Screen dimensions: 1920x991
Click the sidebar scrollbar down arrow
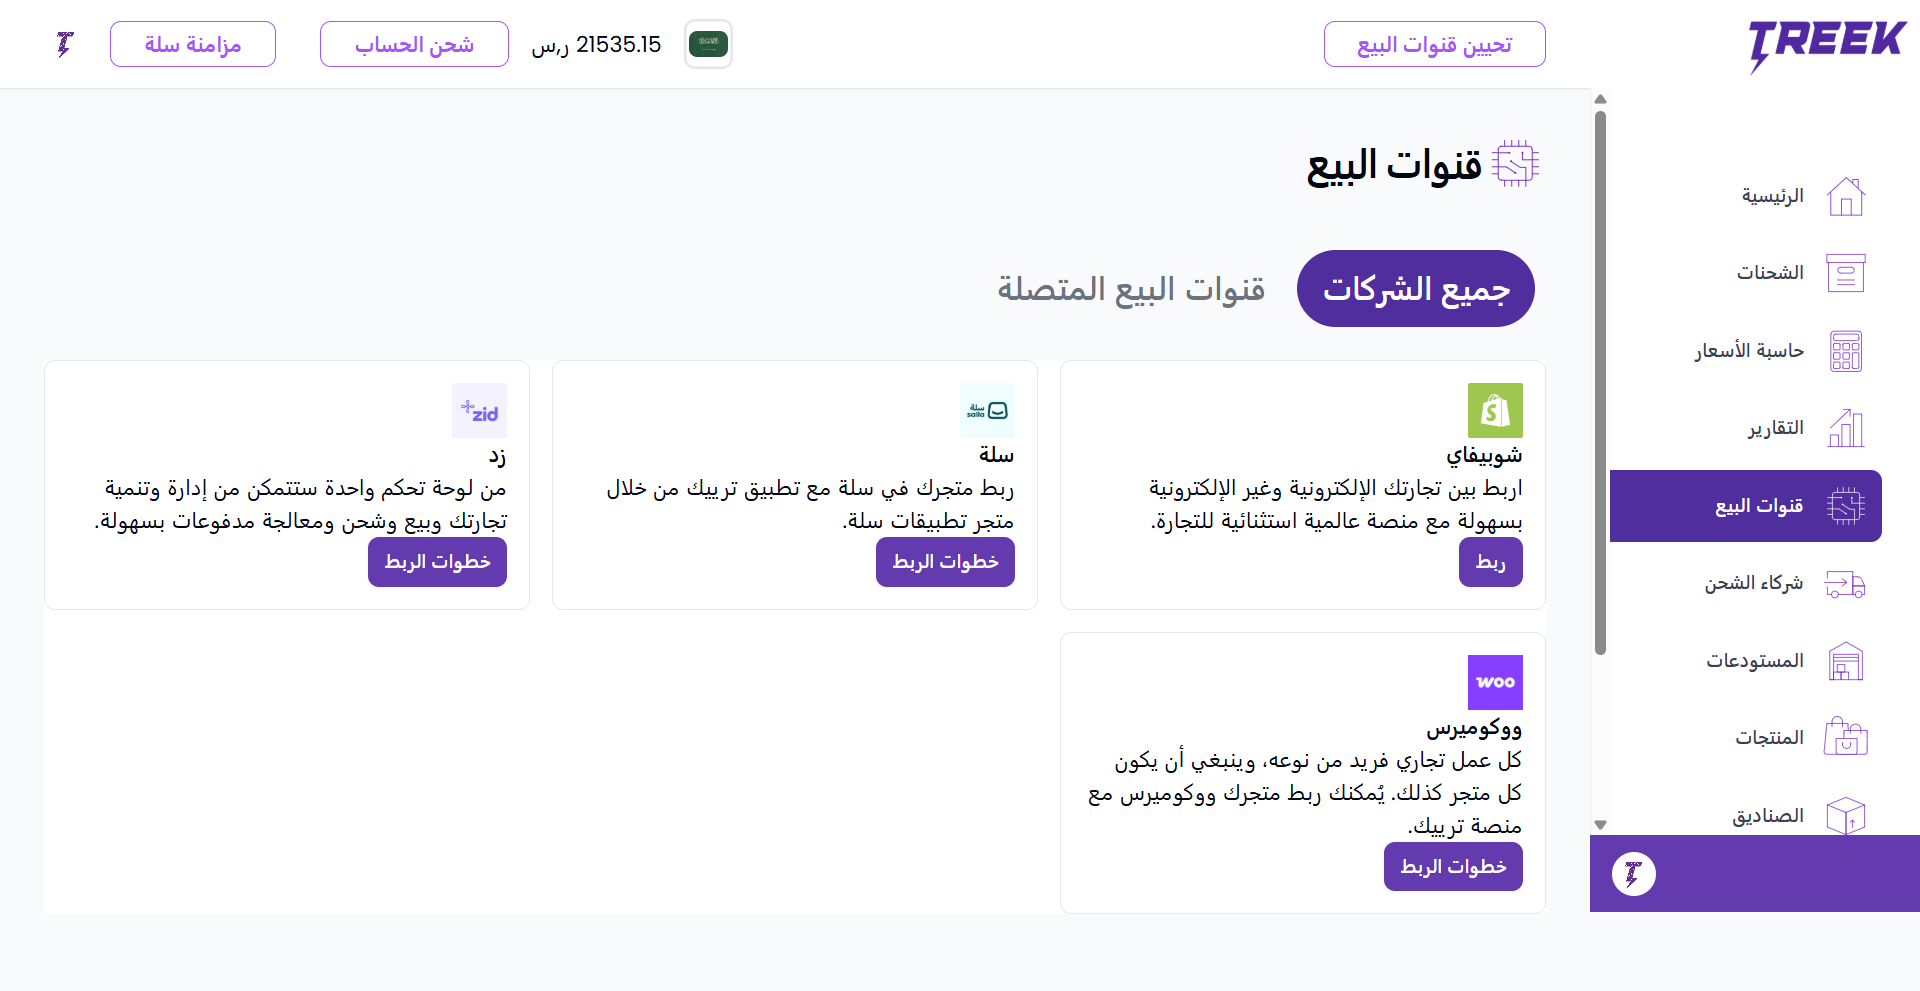click(1600, 825)
